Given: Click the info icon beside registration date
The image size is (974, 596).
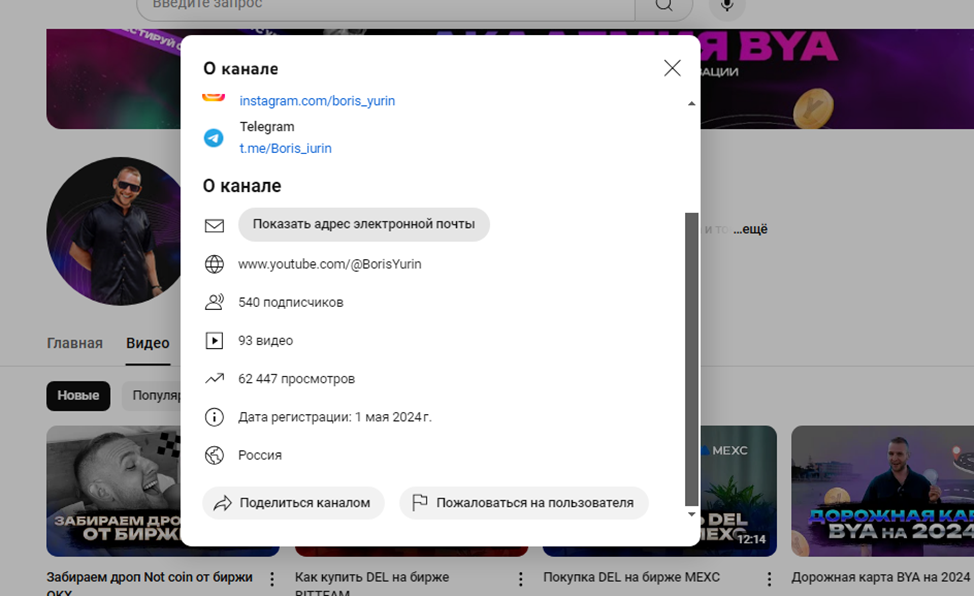Looking at the screenshot, I should 214,417.
